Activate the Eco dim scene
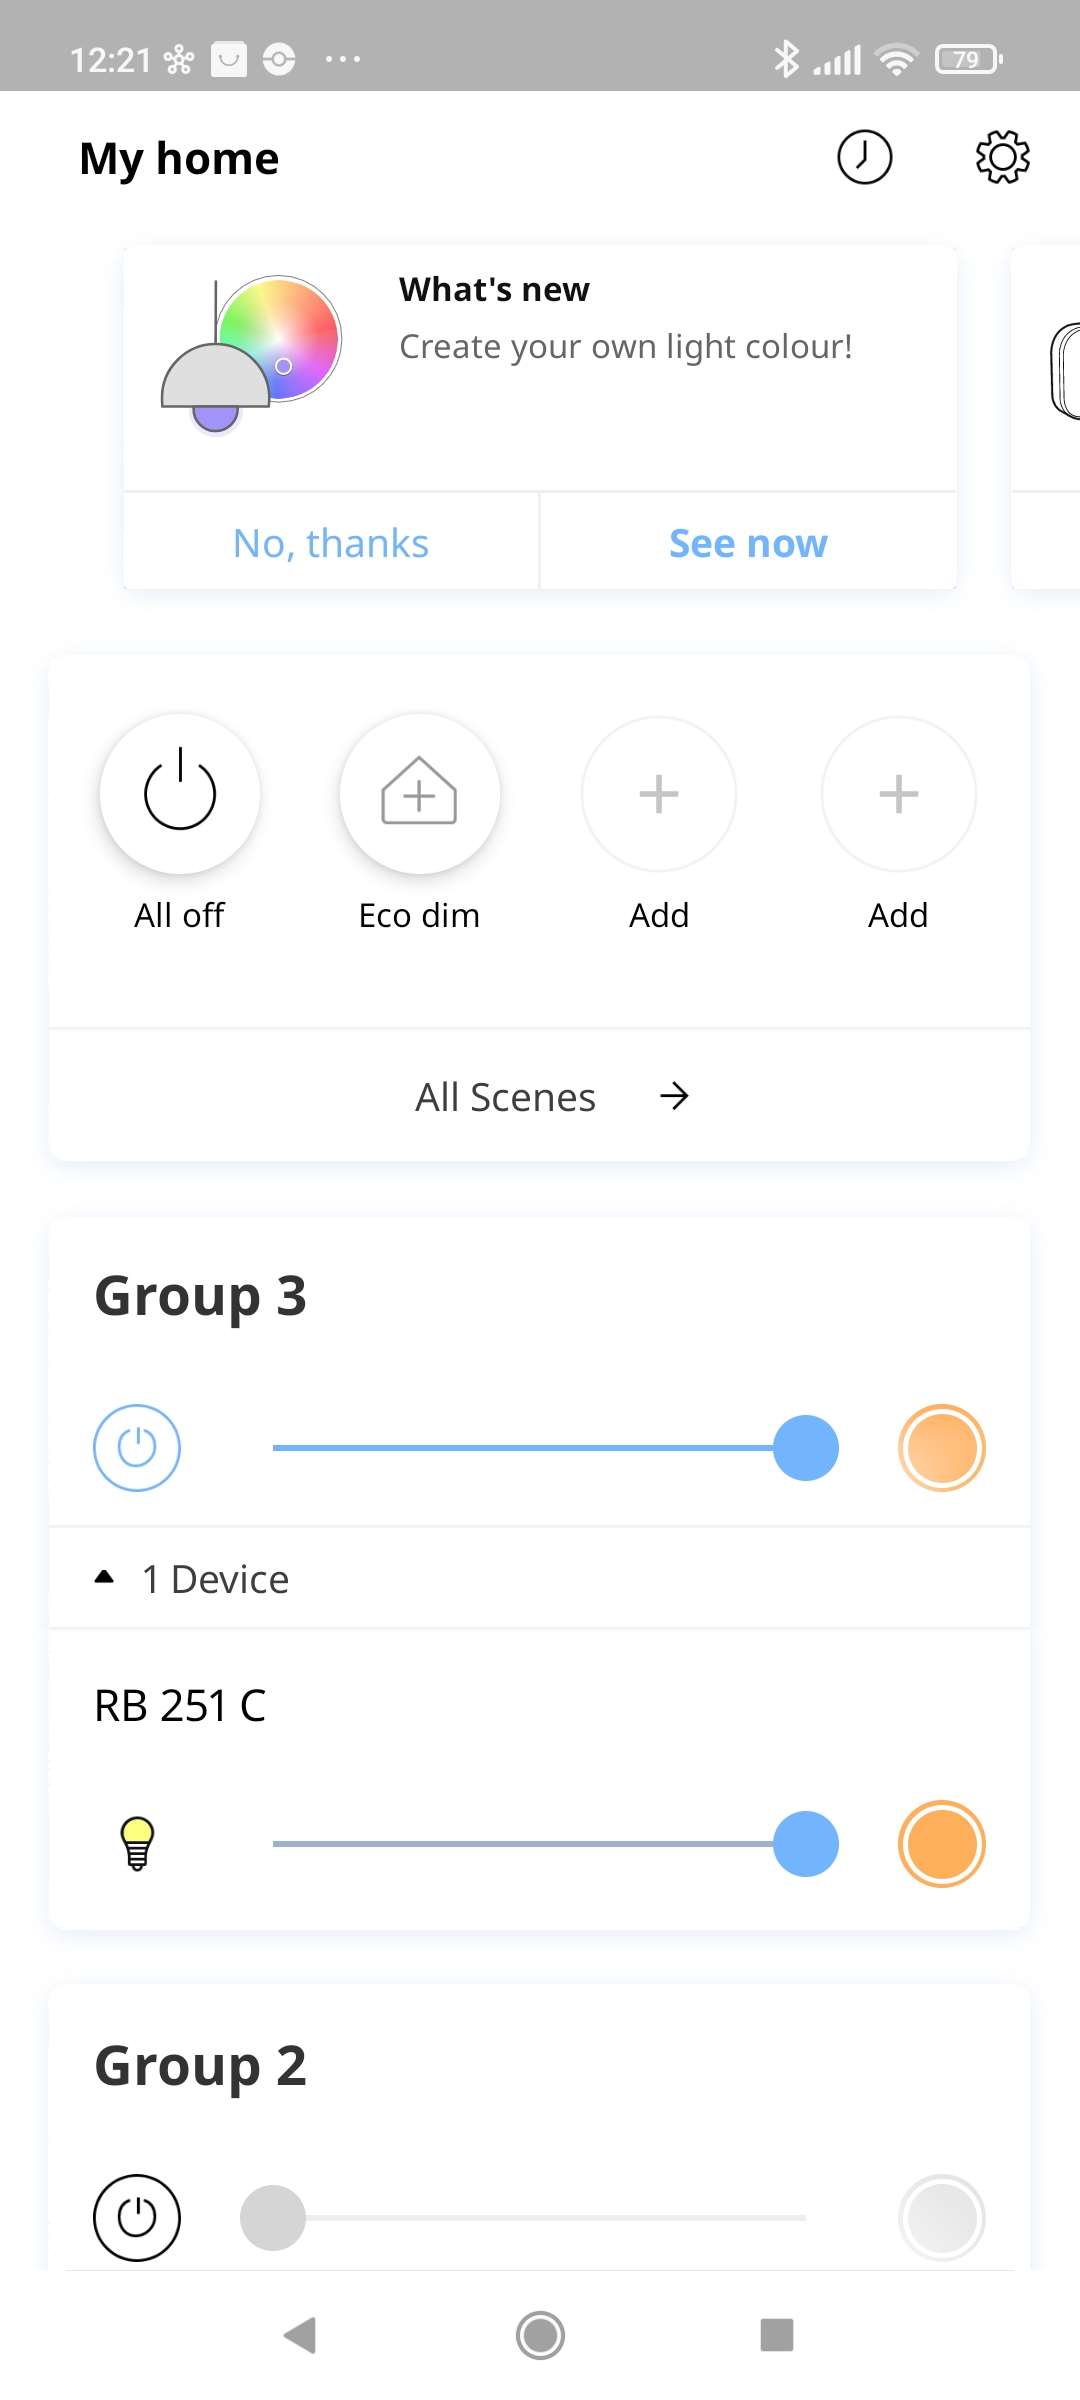 (419, 794)
